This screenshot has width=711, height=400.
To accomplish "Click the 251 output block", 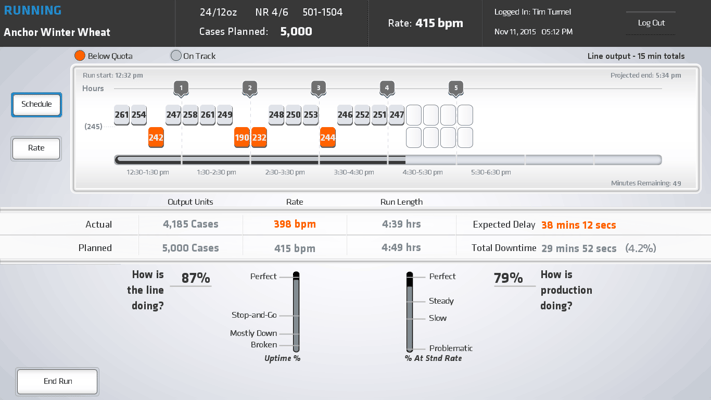I will [380, 115].
